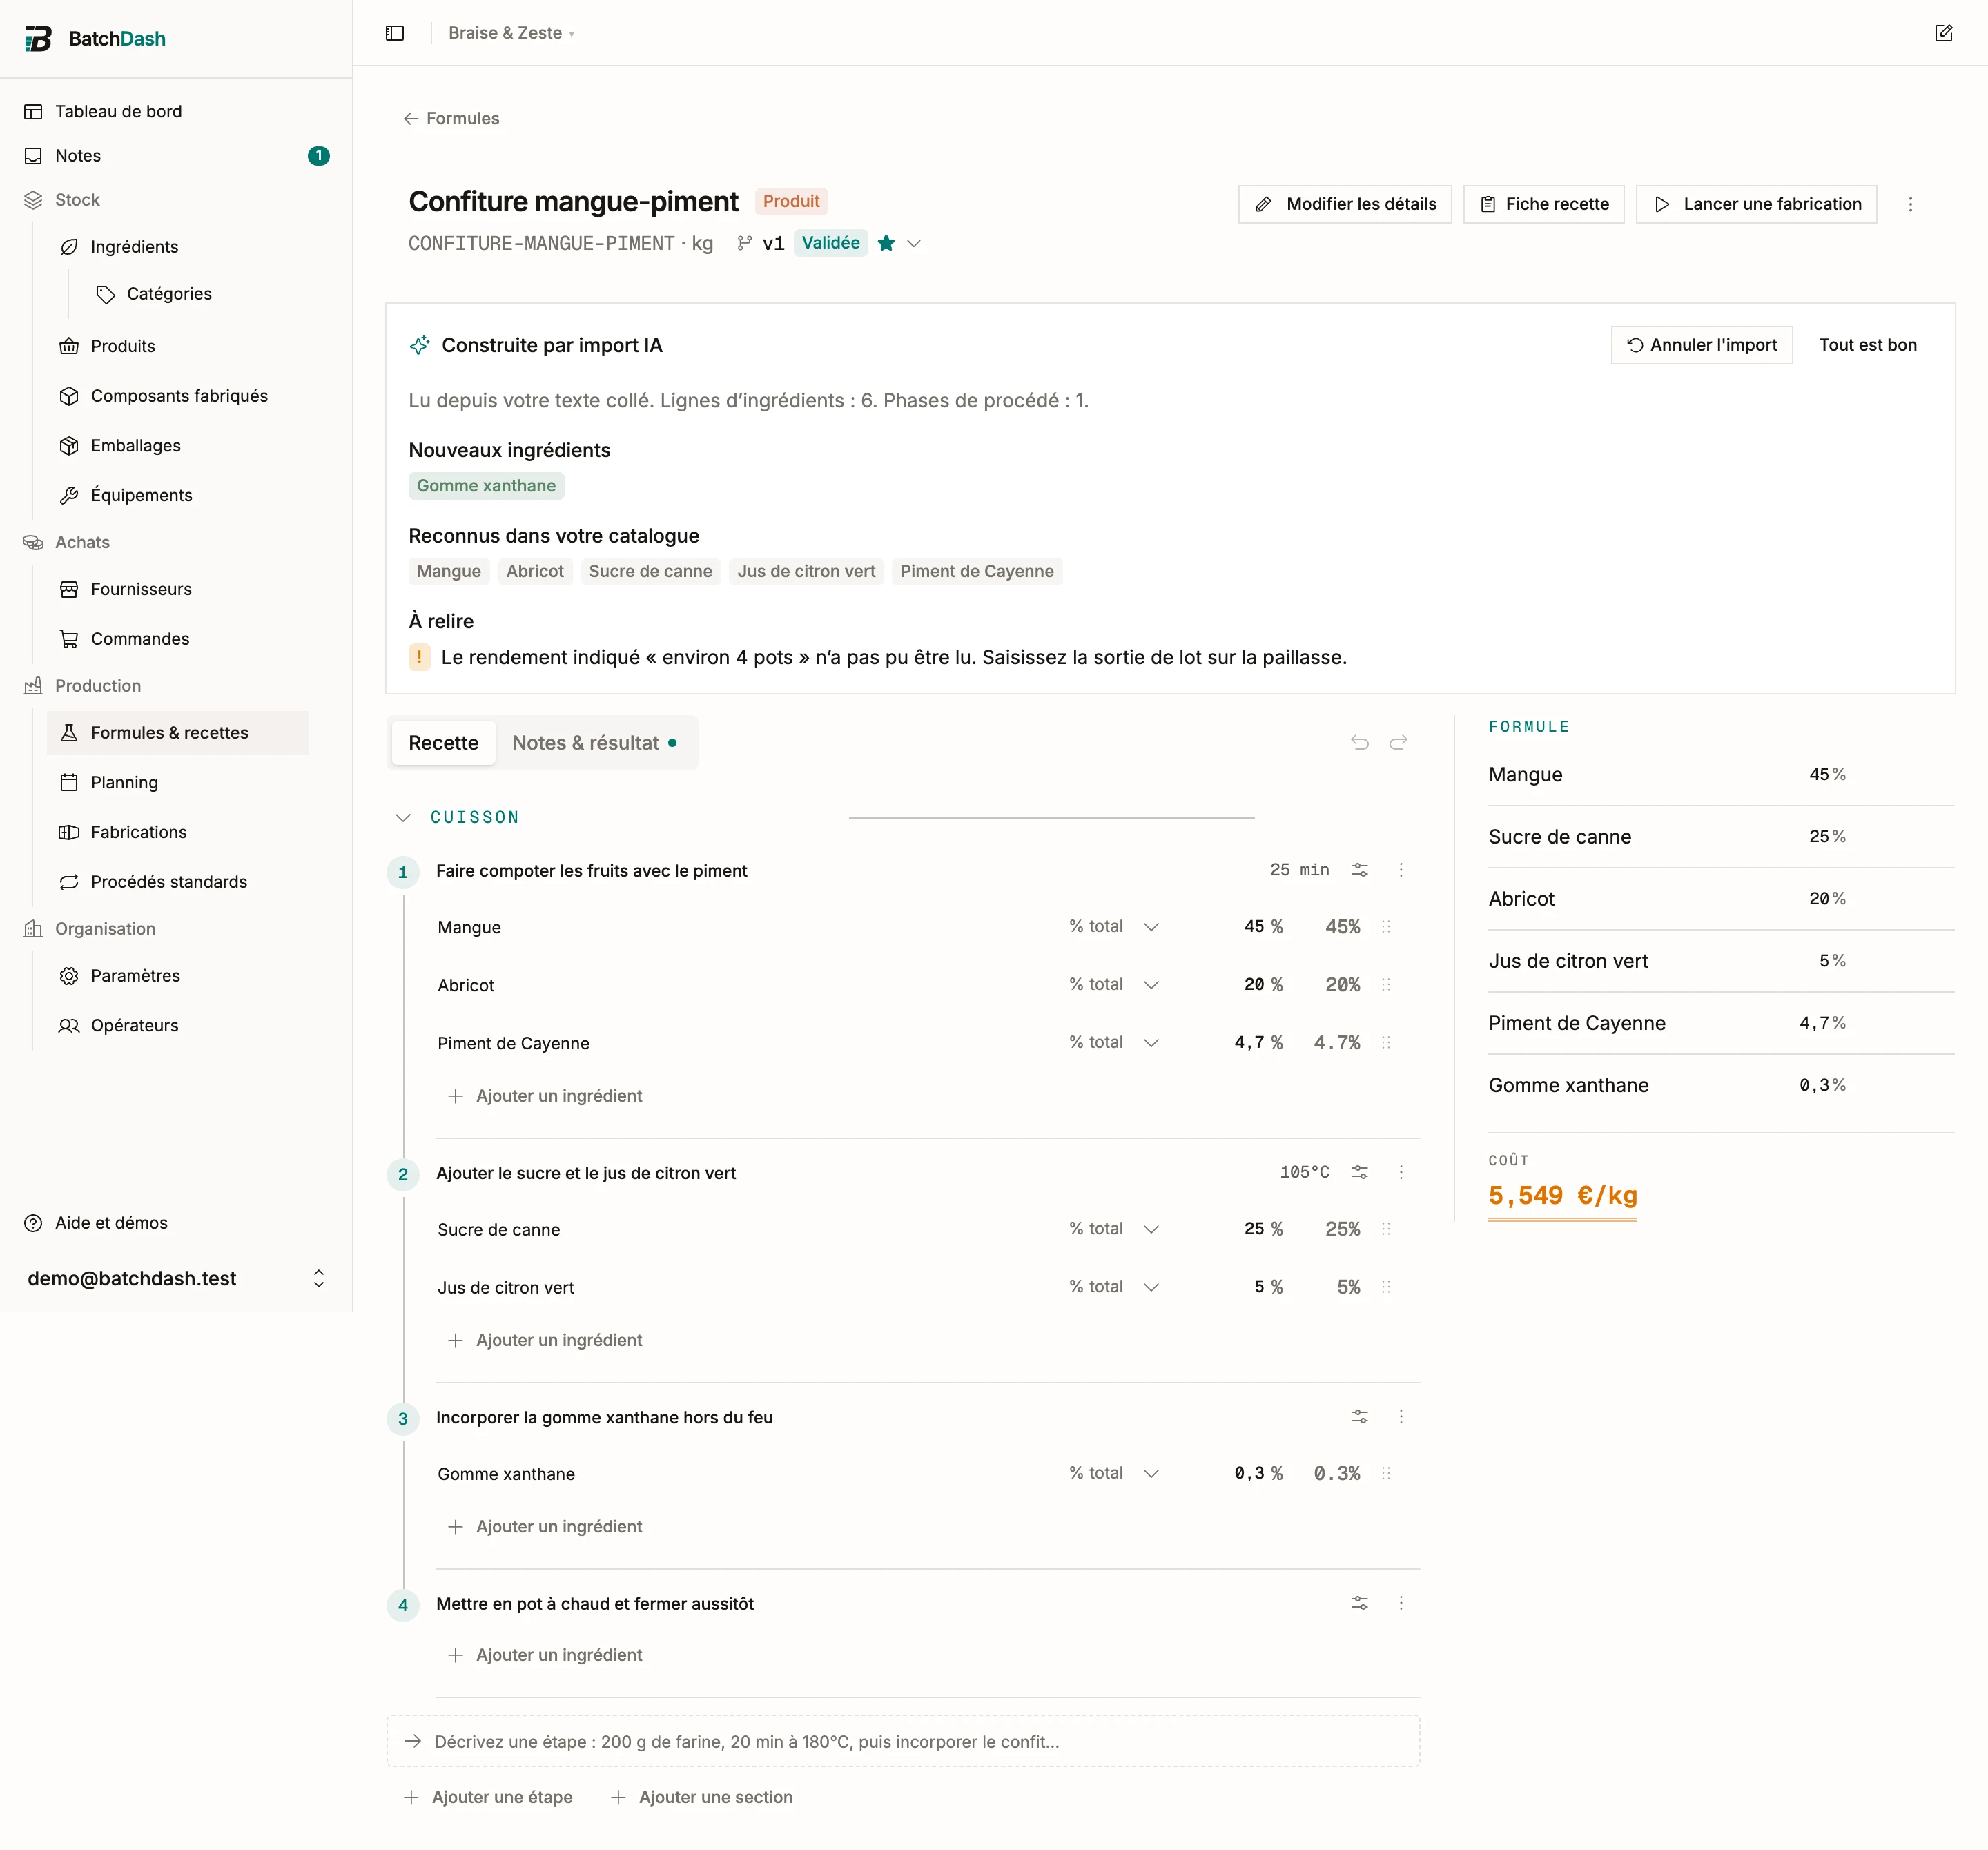The image size is (1988, 1850).
Task: Click the Gomme xanthane new ingredient chip
Action: [x=486, y=486]
